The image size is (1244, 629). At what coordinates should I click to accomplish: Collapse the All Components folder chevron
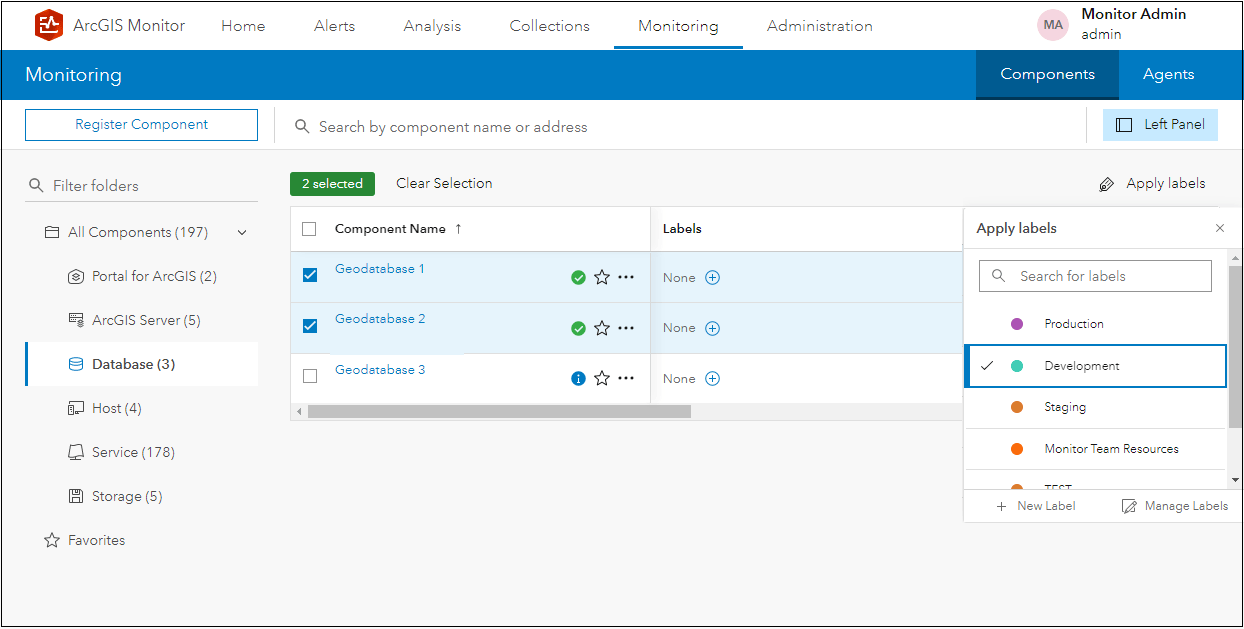click(x=242, y=233)
